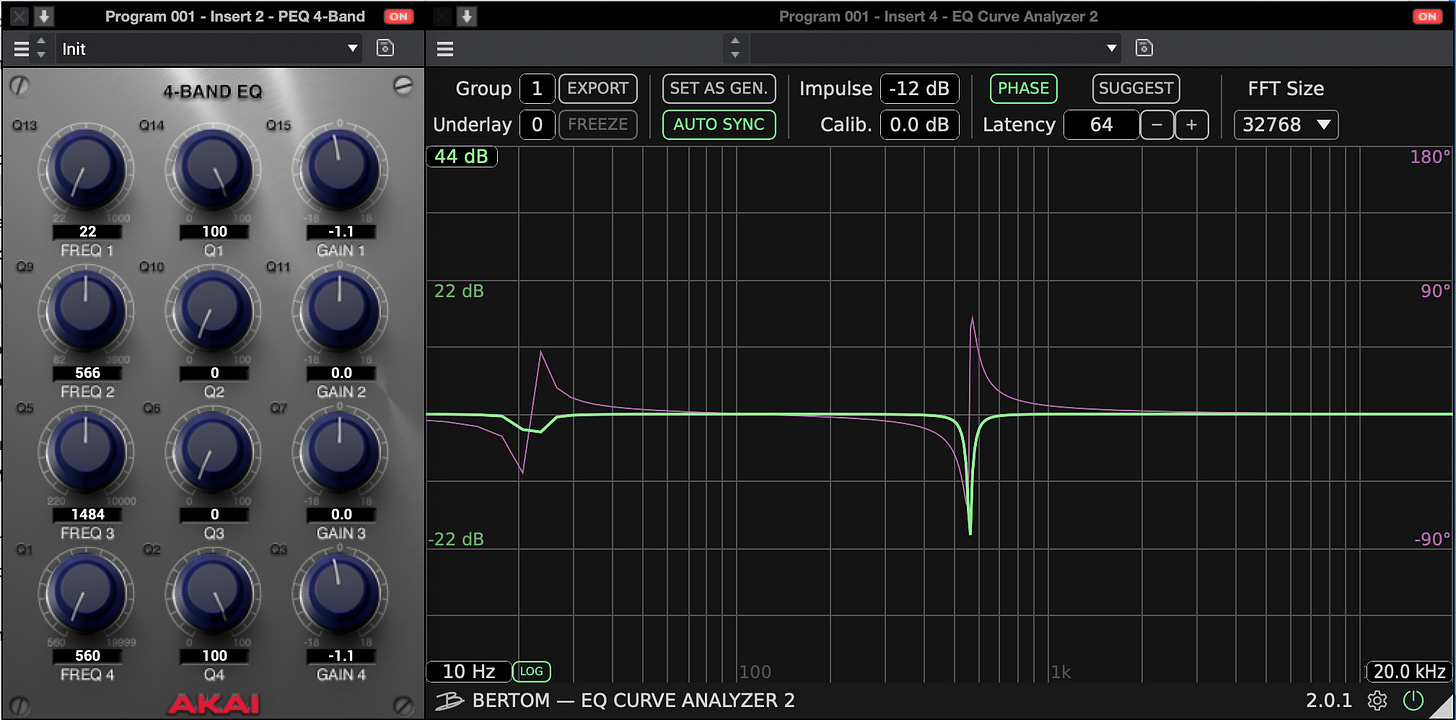Open Init preset dropdown in PEQ 4-Band
This screenshot has width=1456, height=720.
click(x=210, y=48)
